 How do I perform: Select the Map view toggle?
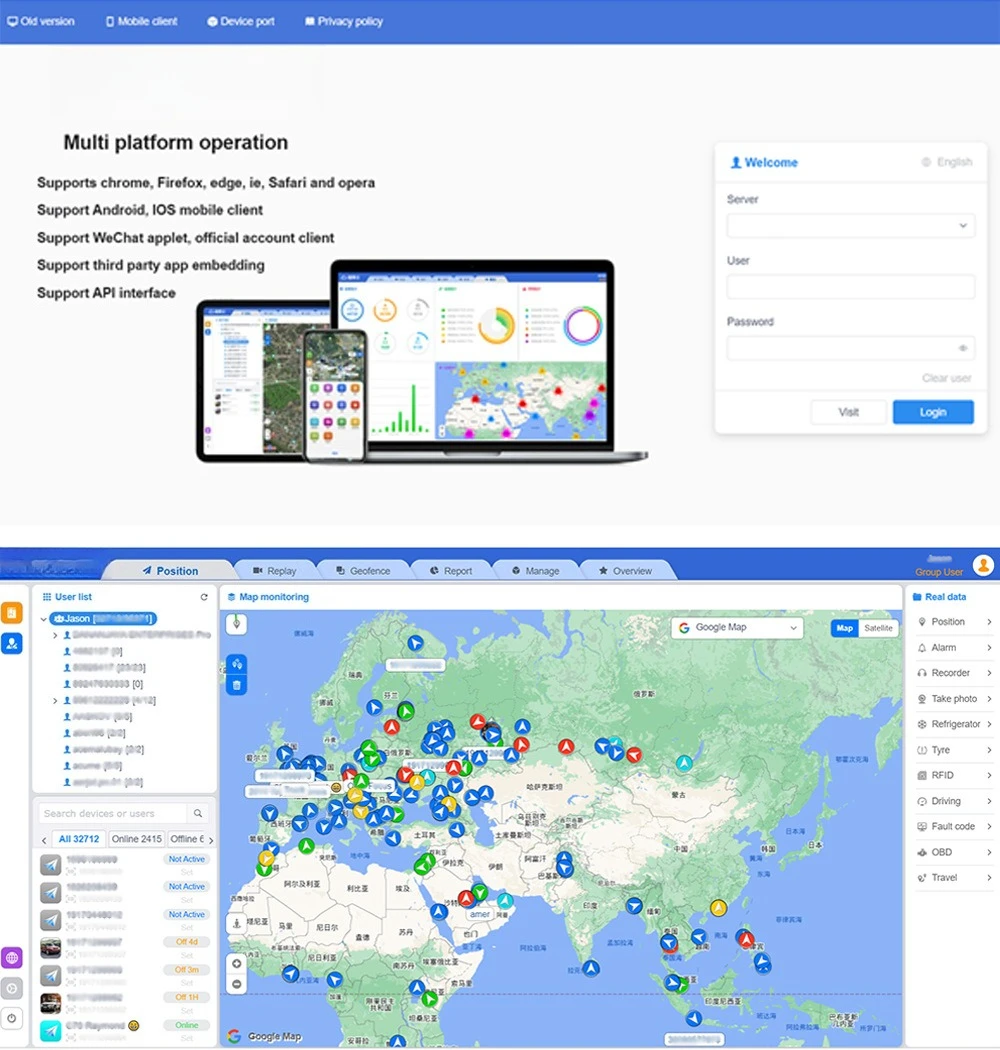tap(845, 628)
